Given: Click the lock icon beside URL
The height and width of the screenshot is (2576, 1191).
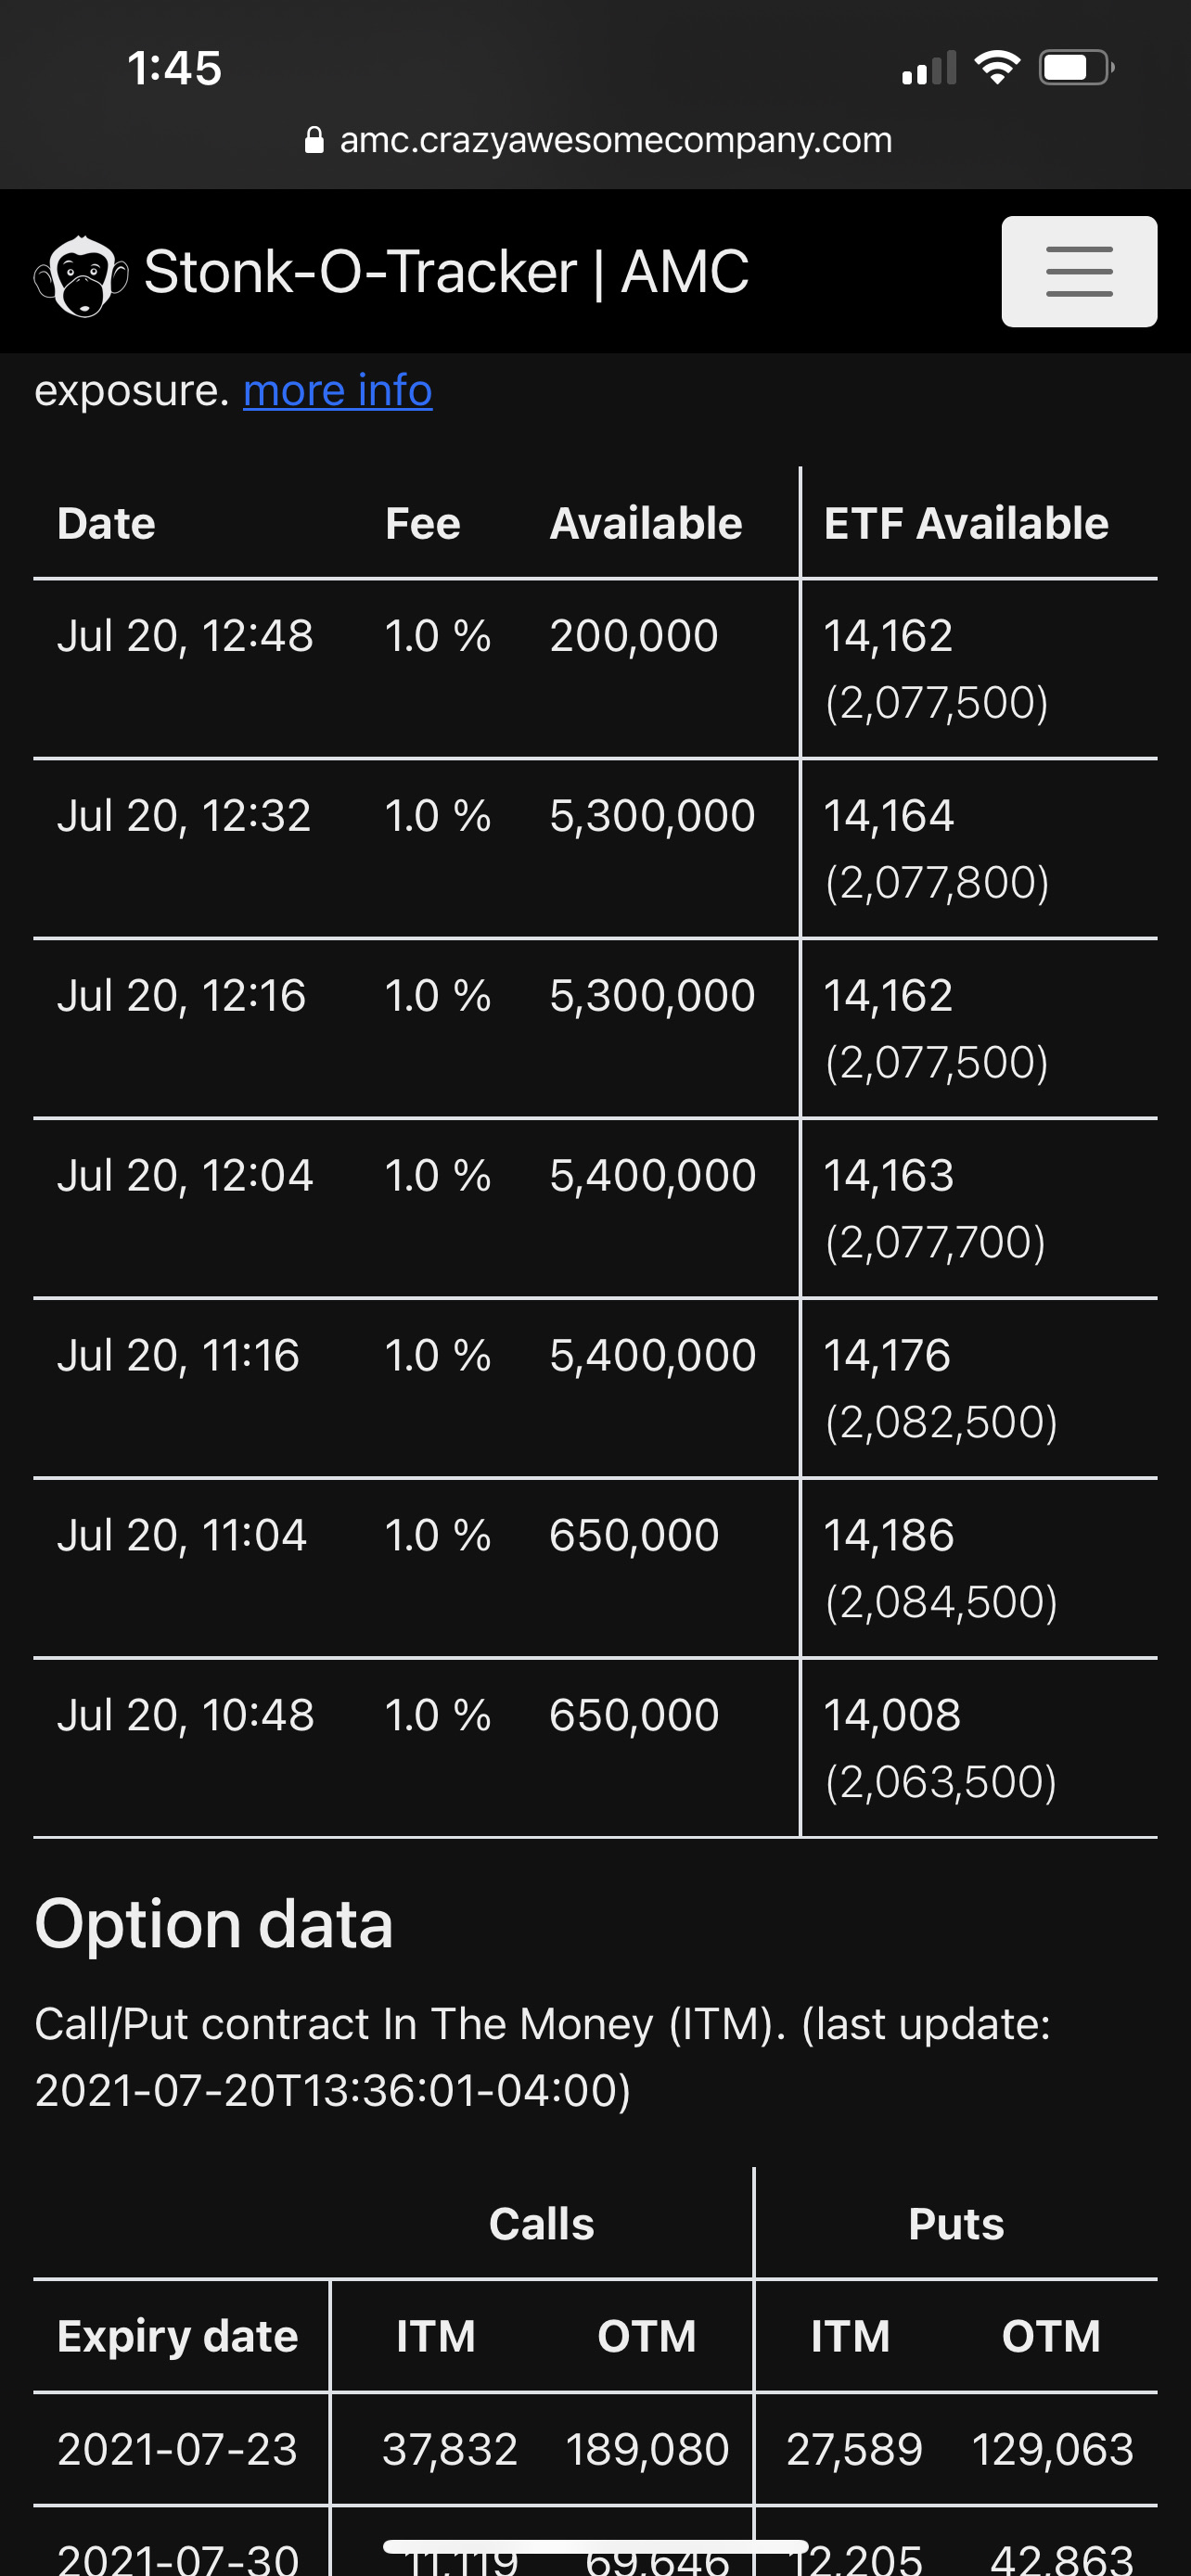Looking at the screenshot, I should pyautogui.click(x=314, y=141).
